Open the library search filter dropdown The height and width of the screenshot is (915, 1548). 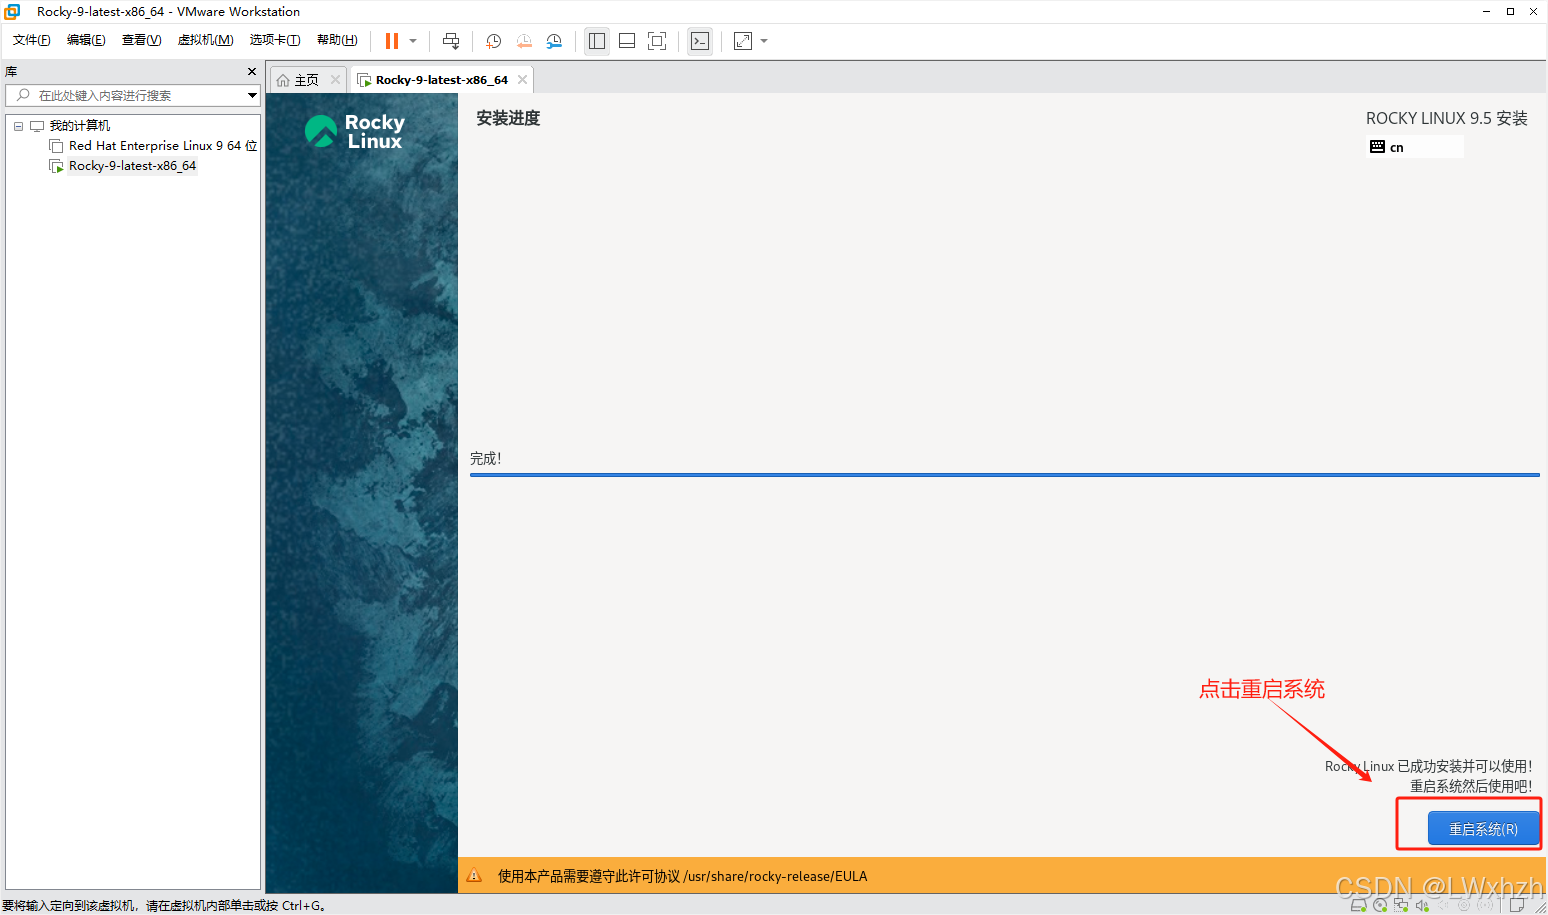(252, 95)
